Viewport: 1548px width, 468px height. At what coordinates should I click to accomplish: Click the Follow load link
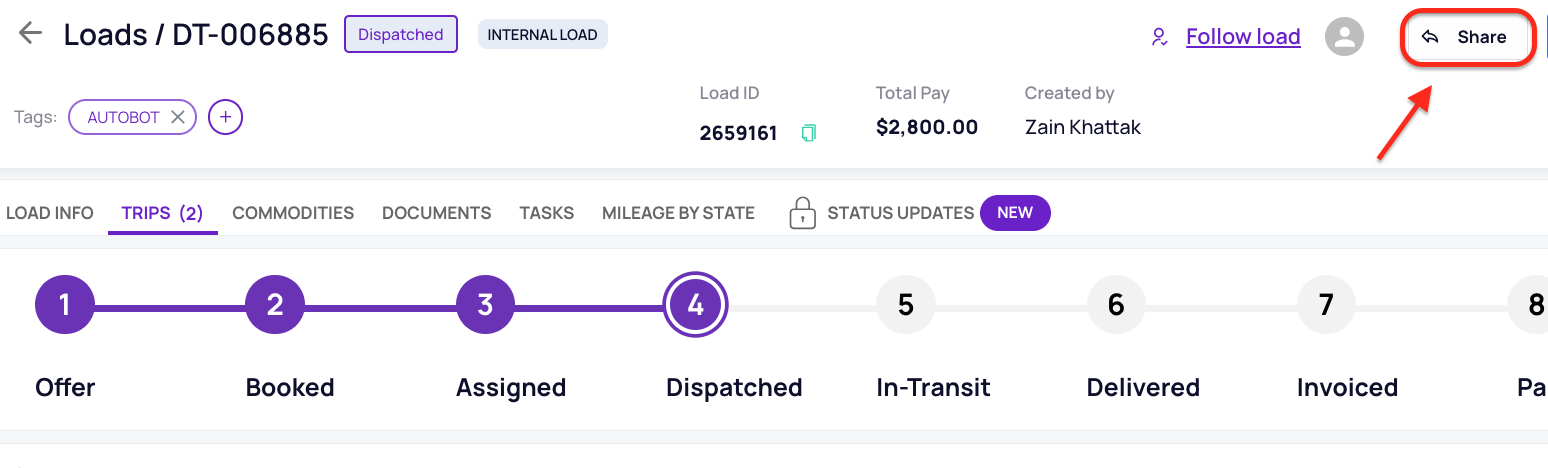[1242, 38]
